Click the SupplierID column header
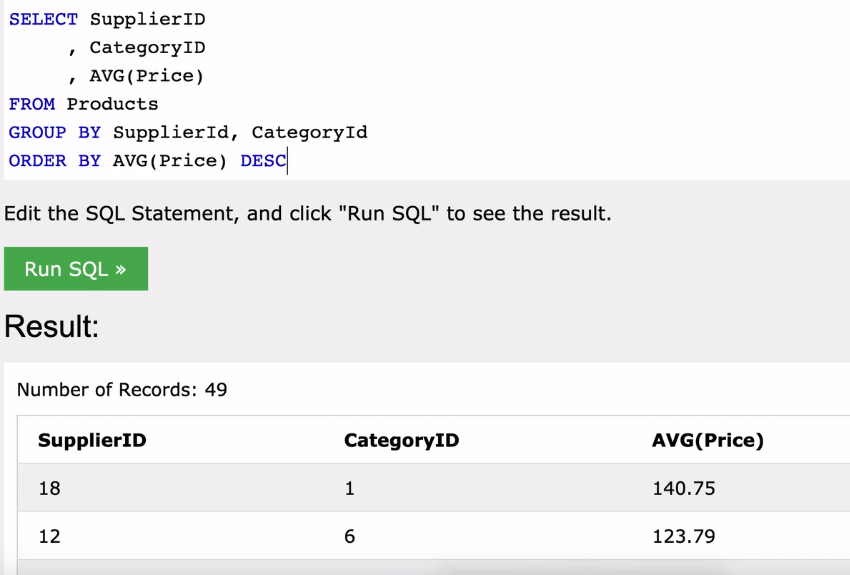850x575 pixels. 92,440
